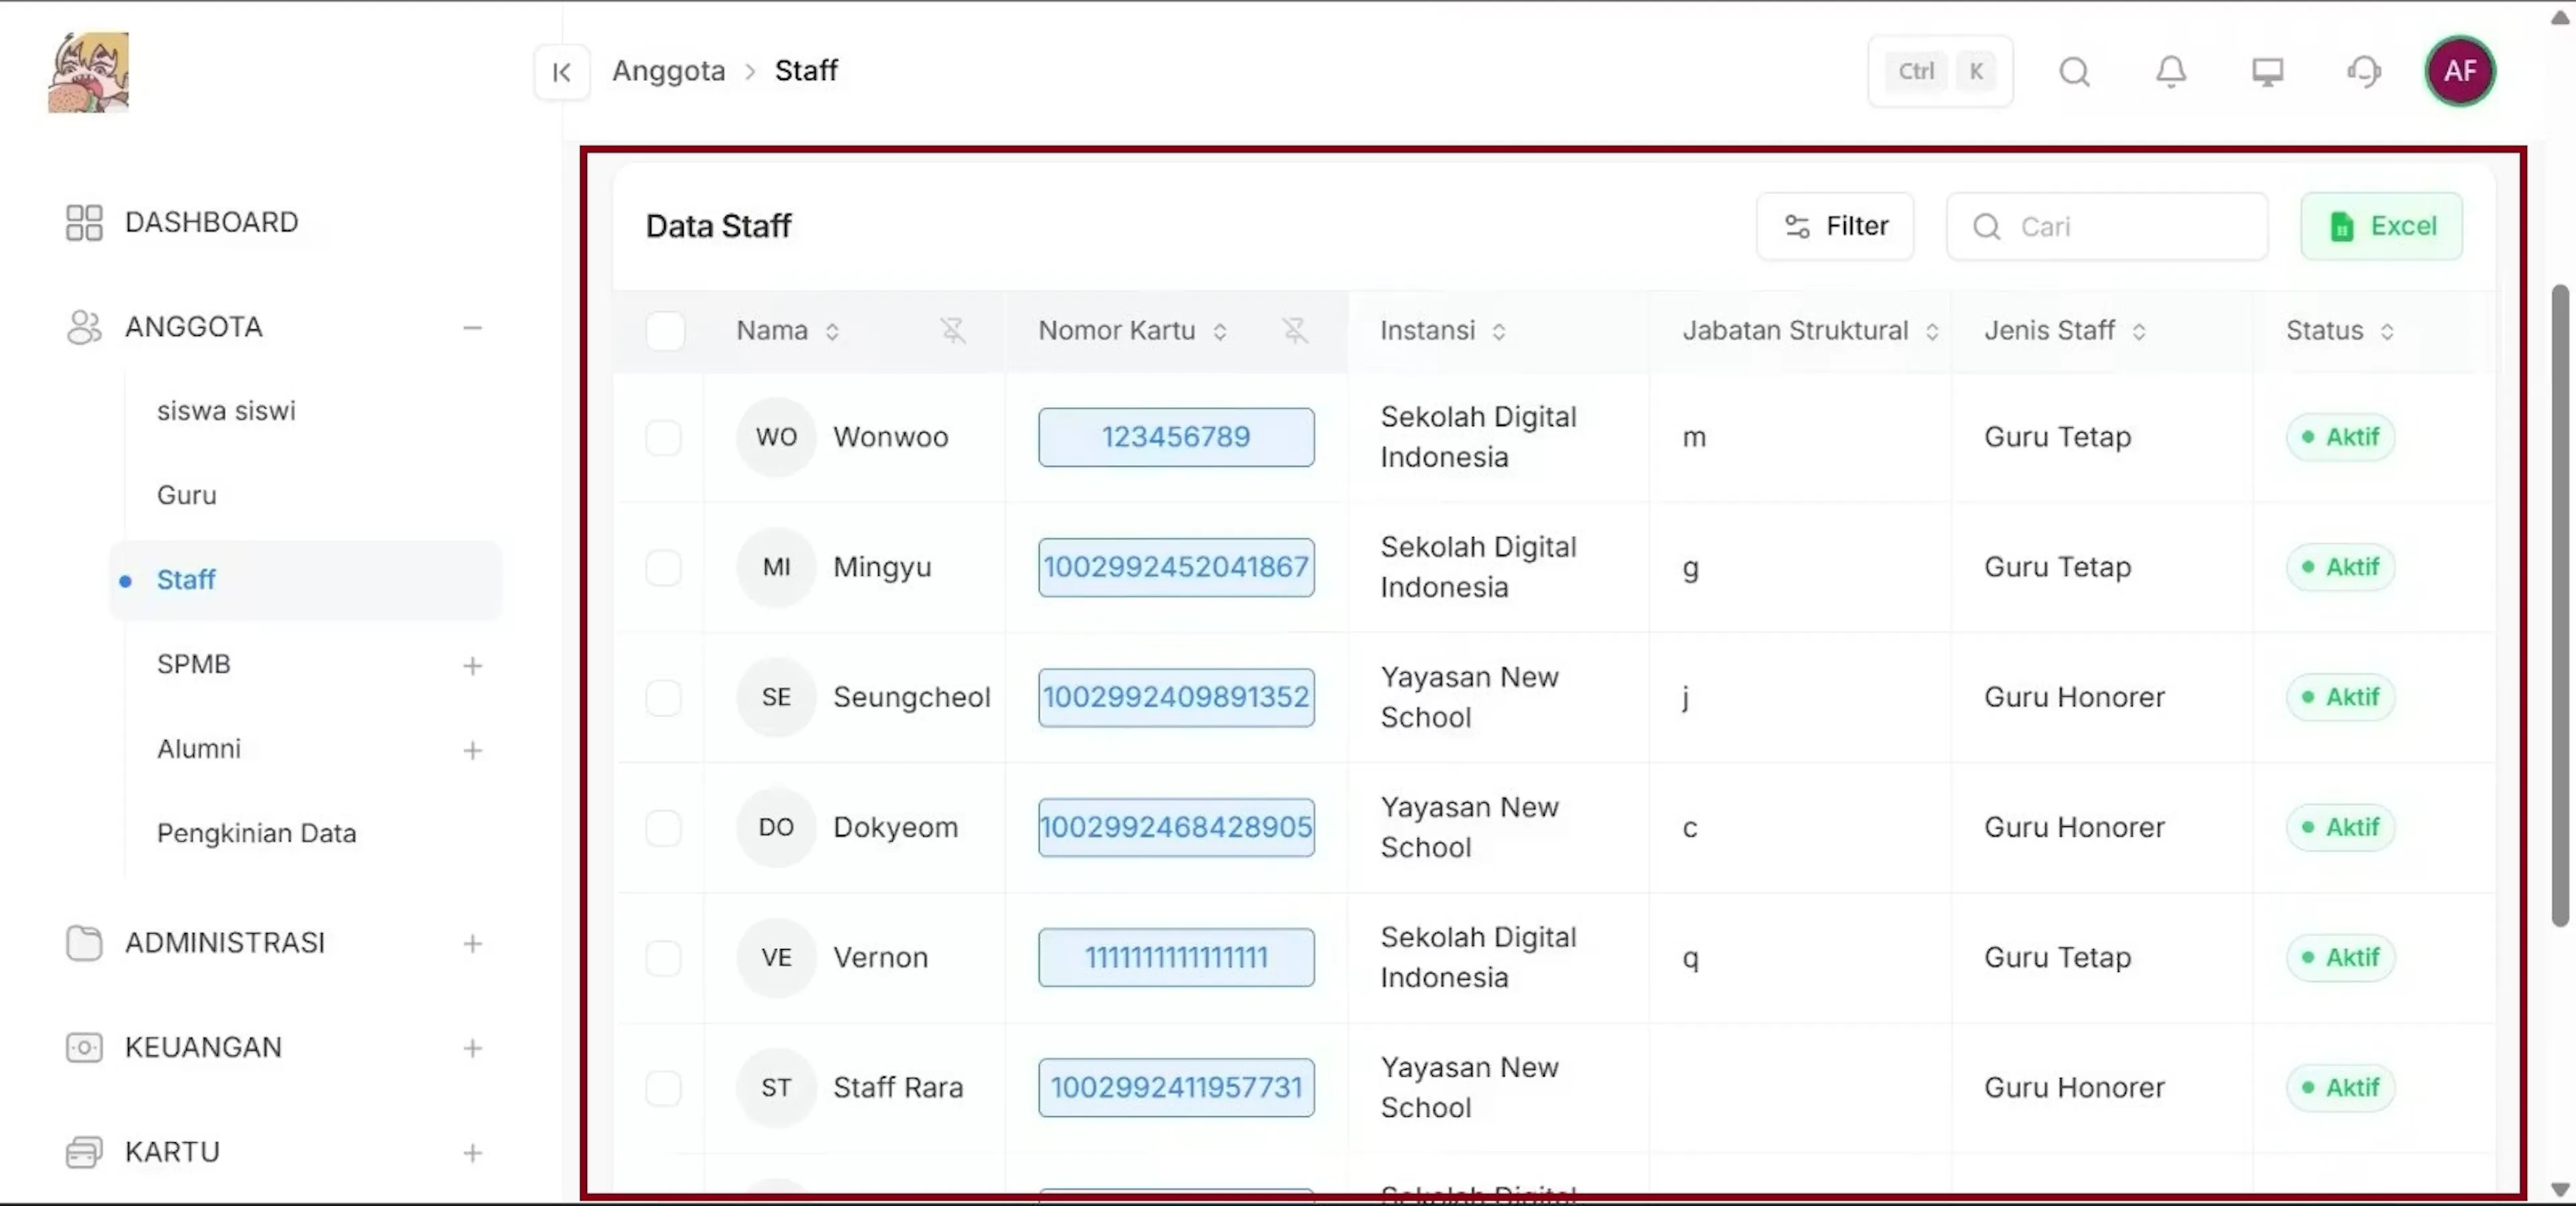Click the app logo image
Image resolution: width=2576 pixels, height=1206 pixels.
click(88, 72)
